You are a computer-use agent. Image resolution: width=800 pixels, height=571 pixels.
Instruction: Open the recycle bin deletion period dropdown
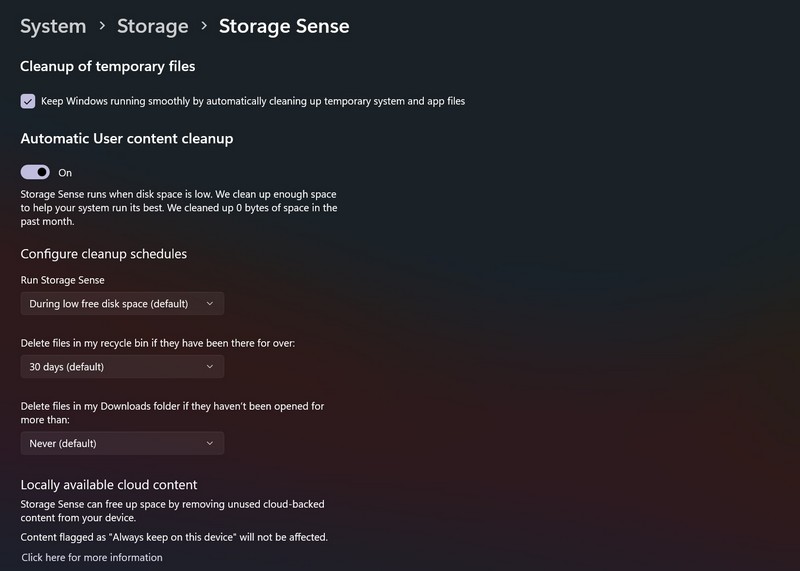tap(122, 367)
